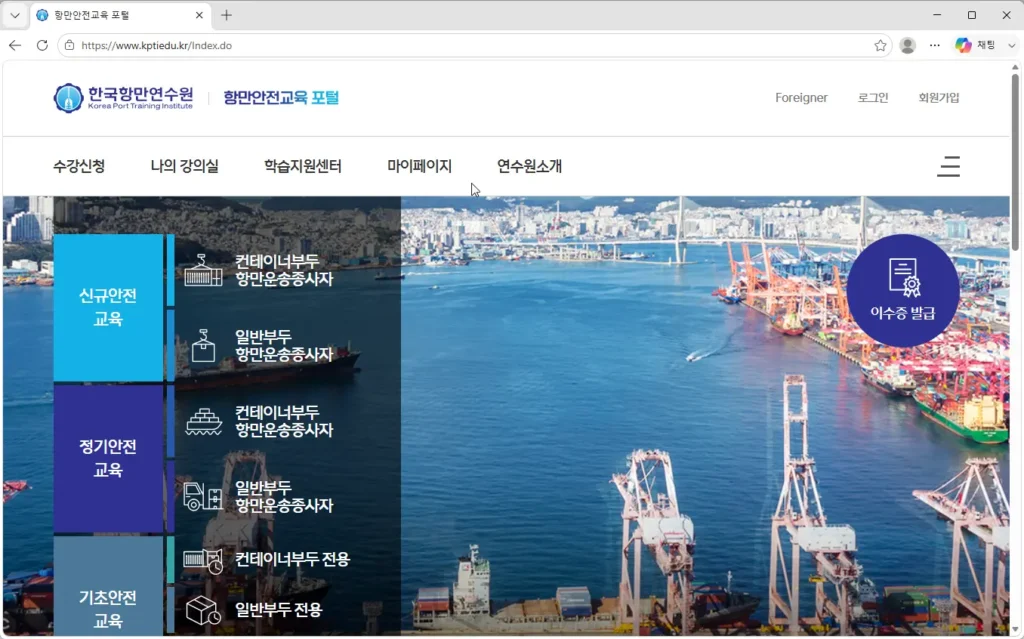This screenshot has height=639, width=1024.
Task: Open 컨테이너부두 전용 basic safety course
Action: pos(293,559)
